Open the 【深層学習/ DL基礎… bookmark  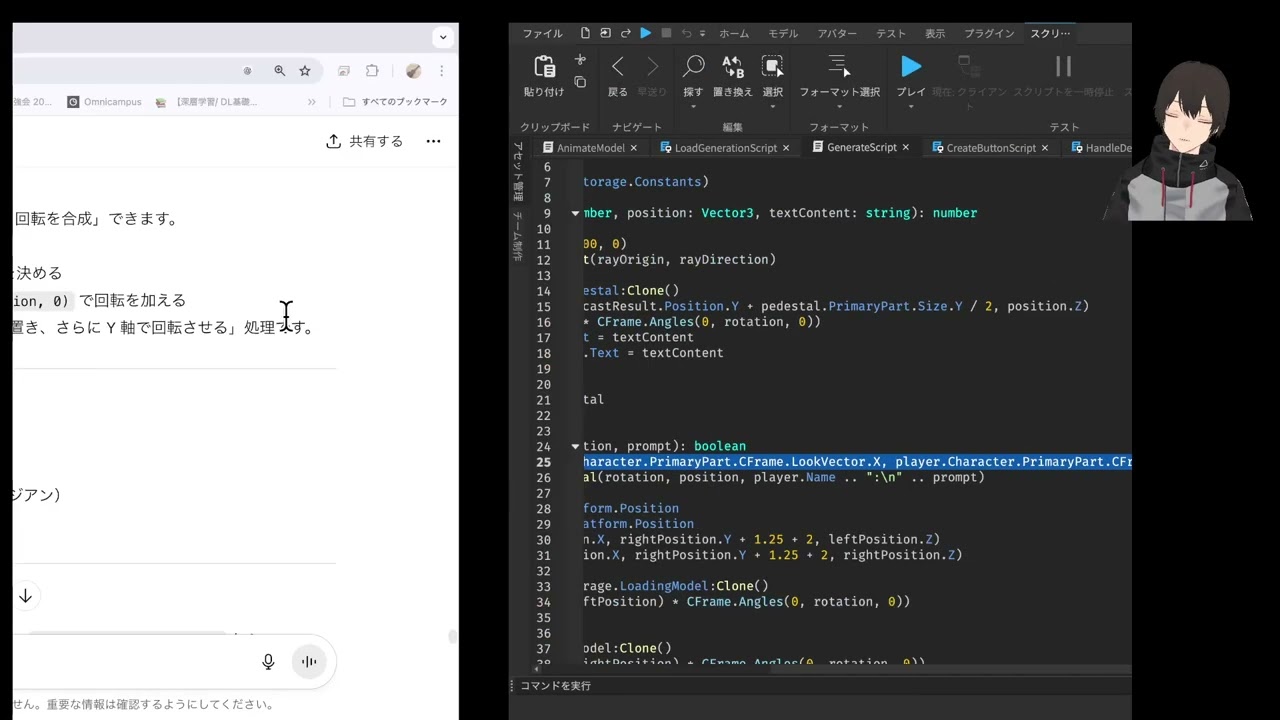pyautogui.click(x=207, y=102)
